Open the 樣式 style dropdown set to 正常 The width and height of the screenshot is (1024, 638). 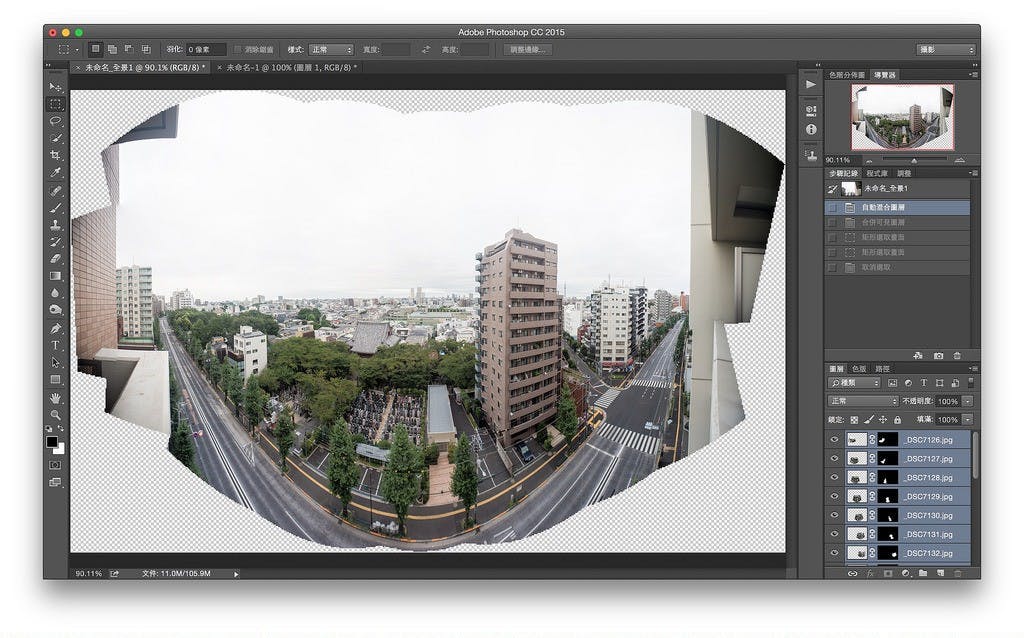[332, 49]
